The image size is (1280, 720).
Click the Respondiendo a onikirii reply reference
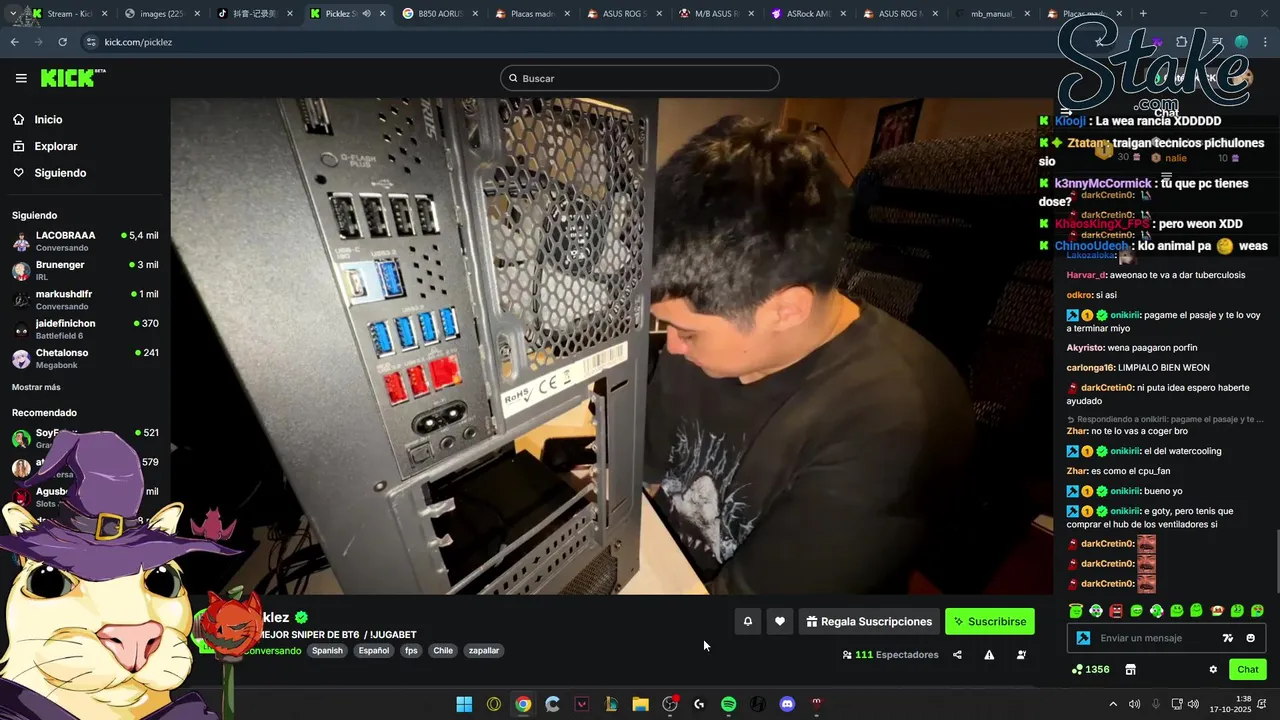click(1165, 419)
